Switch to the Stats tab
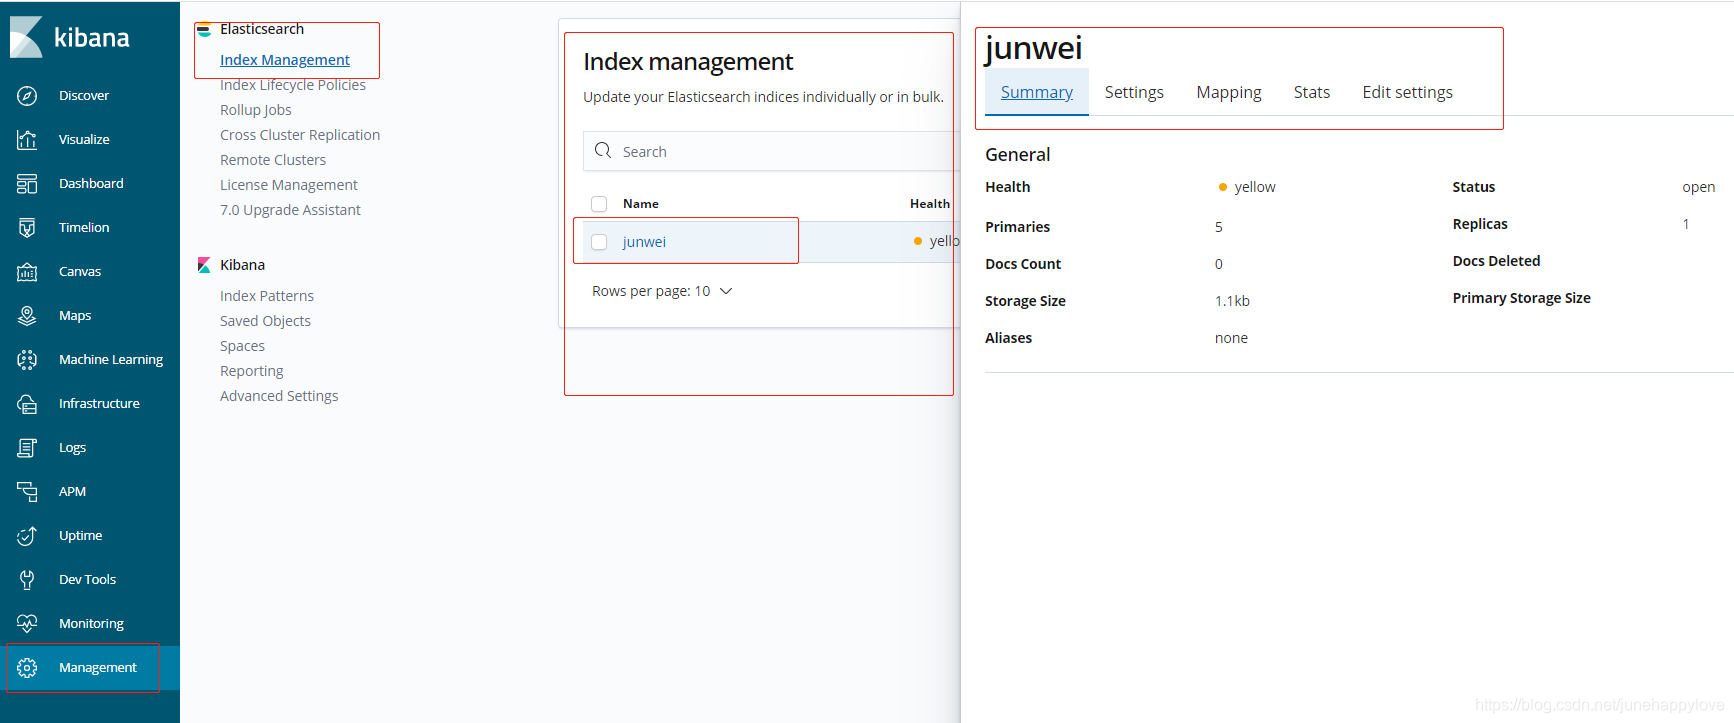Image resolution: width=1734 pixels, height=723 pixels. pyautogui.click(x=1312, y=92)
